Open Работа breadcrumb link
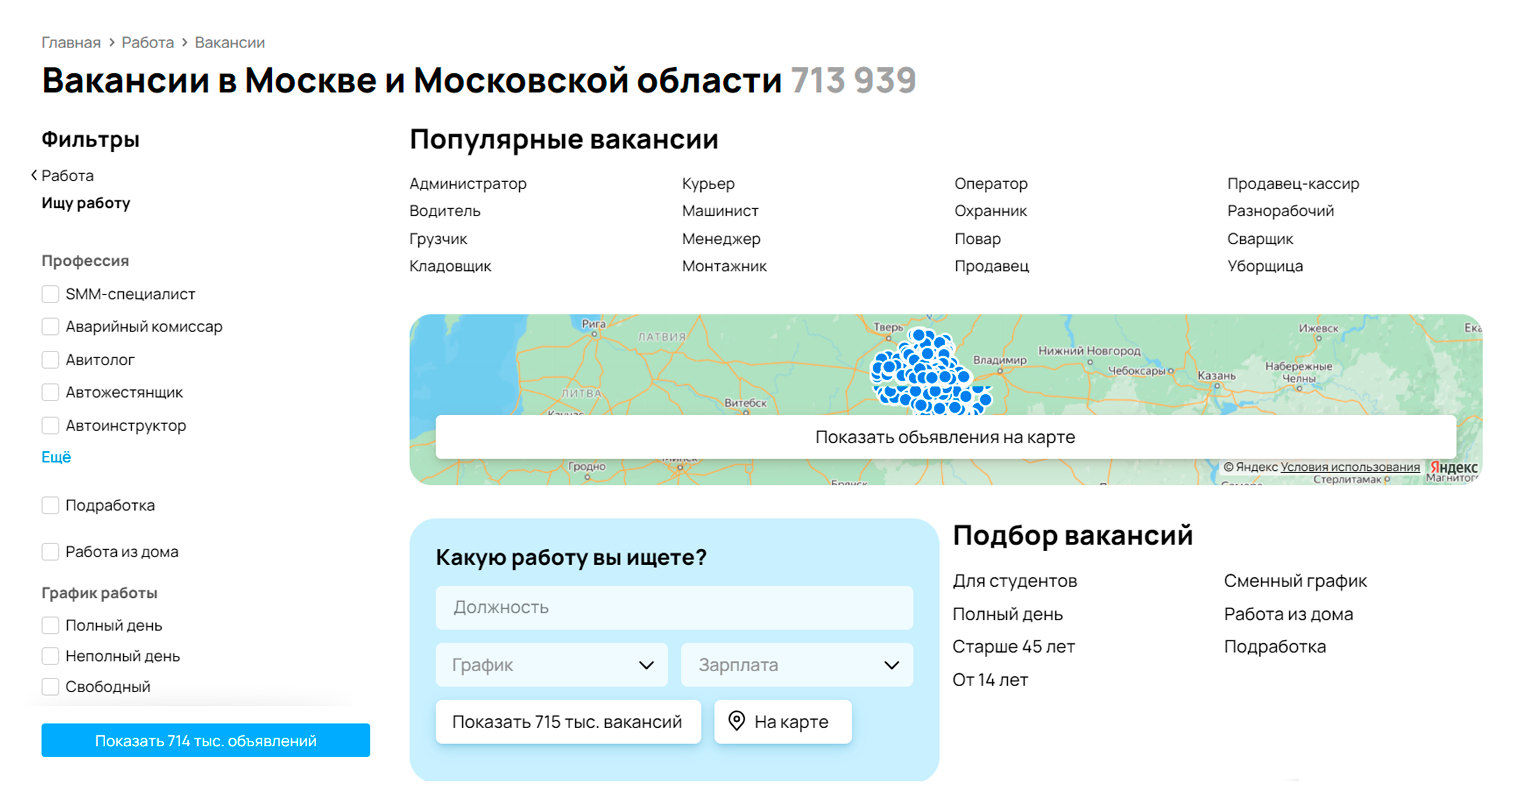 148,43
